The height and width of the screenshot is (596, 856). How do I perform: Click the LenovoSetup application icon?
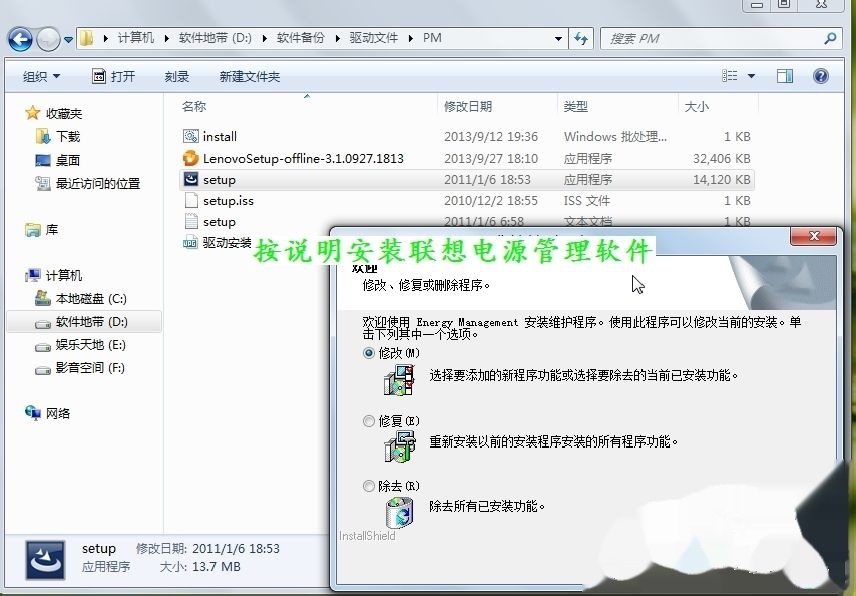[191, 158]
